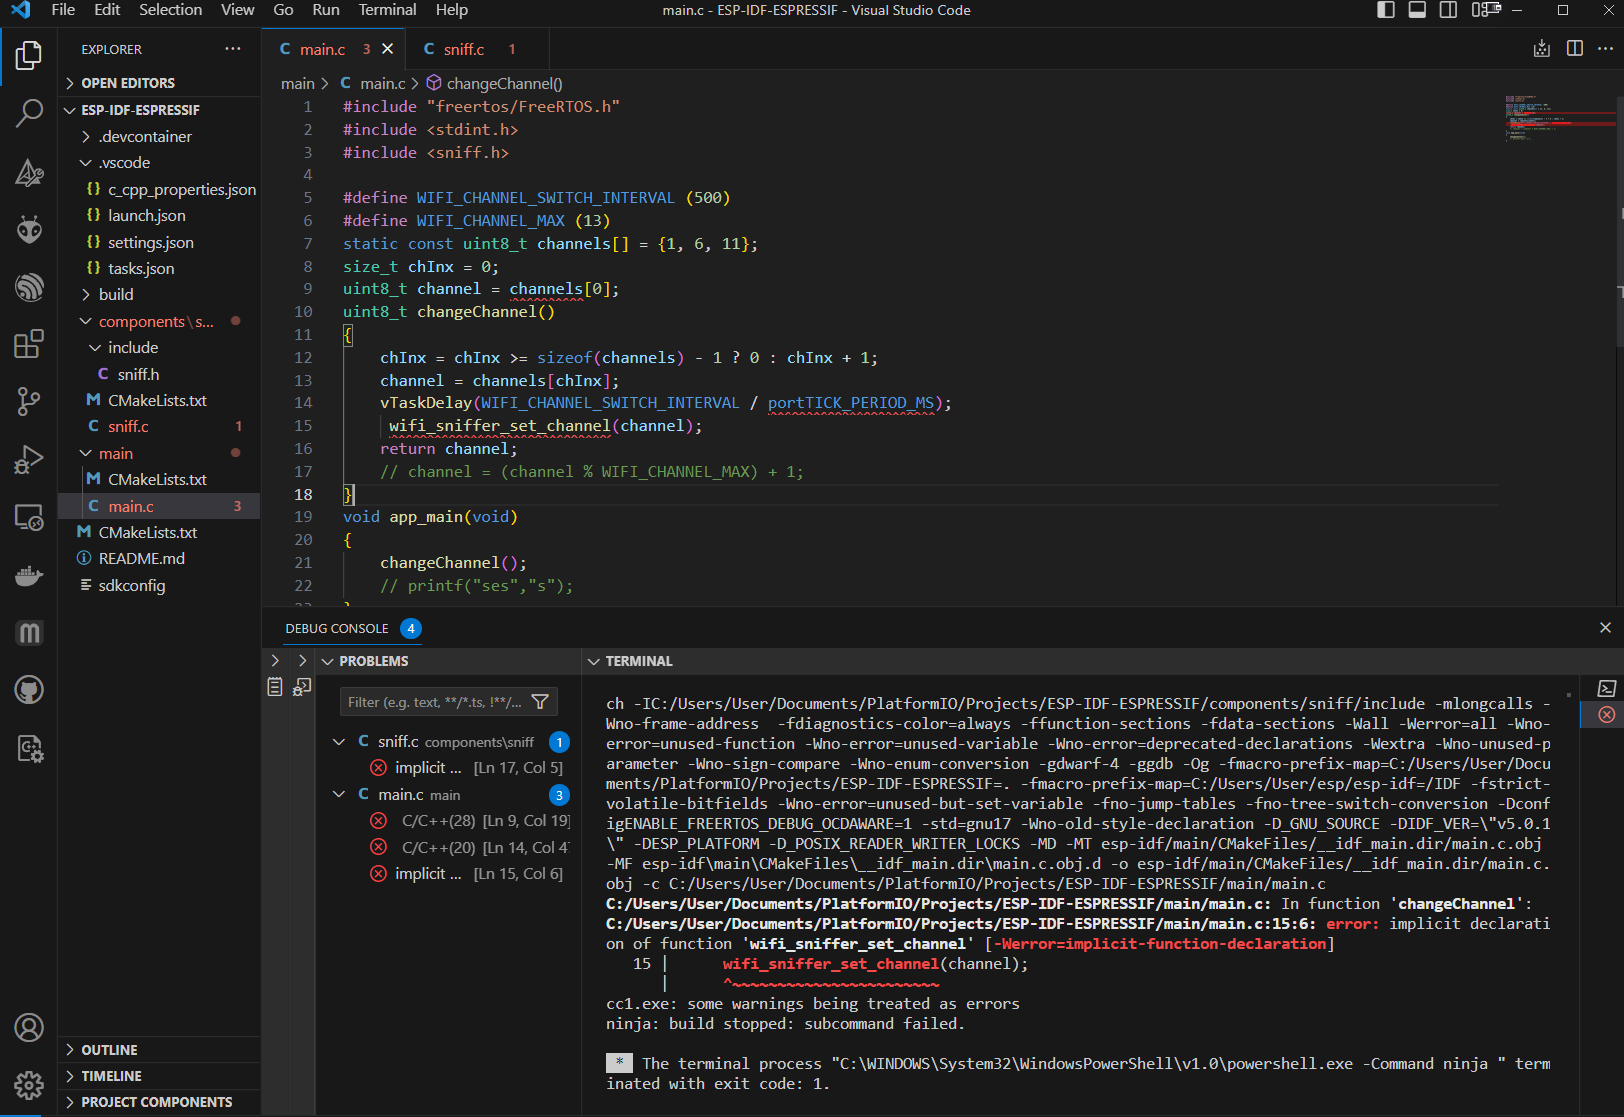The height and width of the screenshot is (1117, 1624).
Task: Open the Extensions view
Action: coord(29,344)
